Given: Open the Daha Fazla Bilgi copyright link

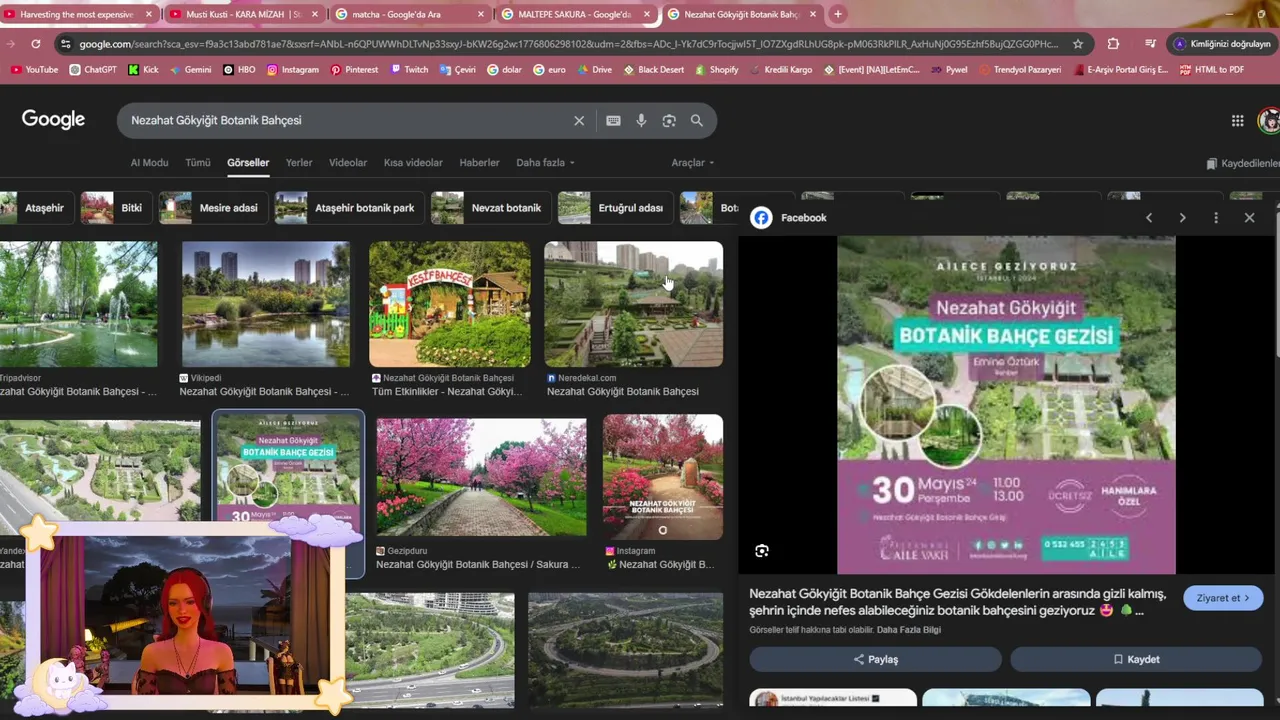Looking at the screenshot, I should (909, 630).
